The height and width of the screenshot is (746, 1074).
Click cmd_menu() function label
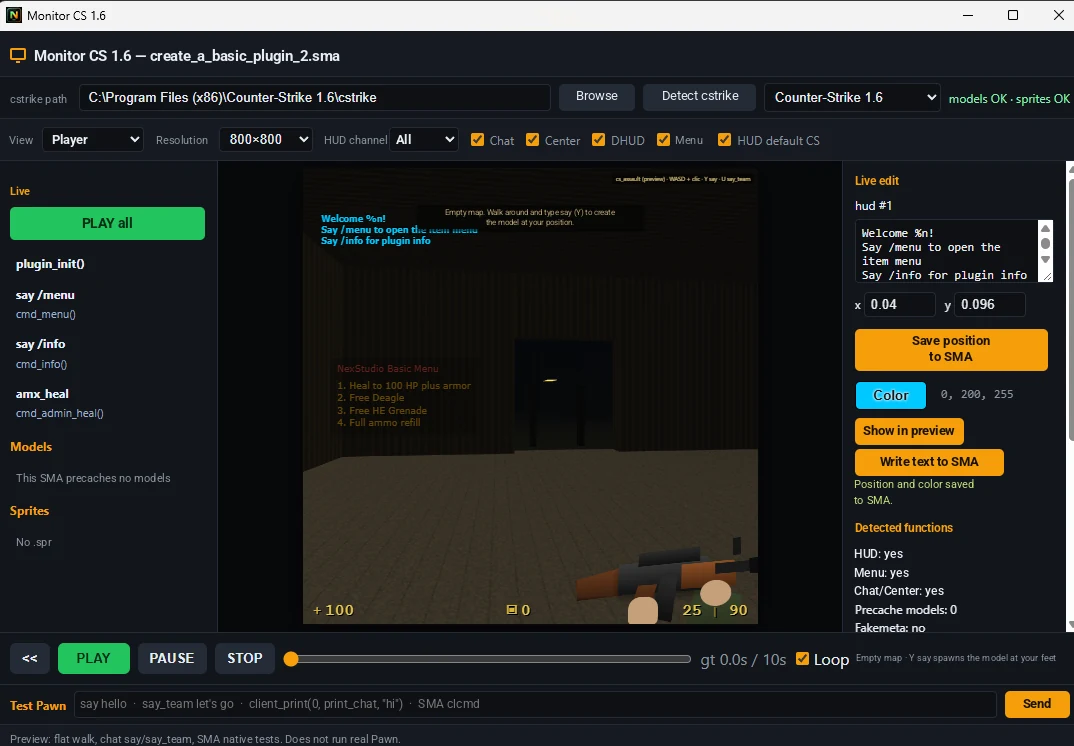(x=46, y=314)
